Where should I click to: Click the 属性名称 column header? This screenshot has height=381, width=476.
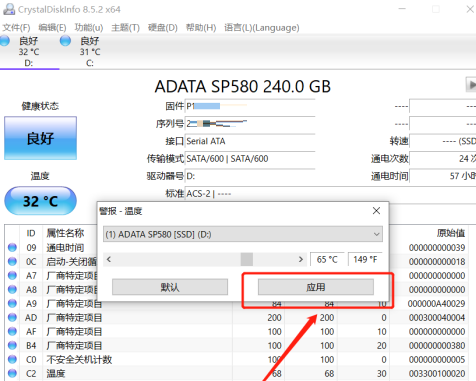point(65,233)
